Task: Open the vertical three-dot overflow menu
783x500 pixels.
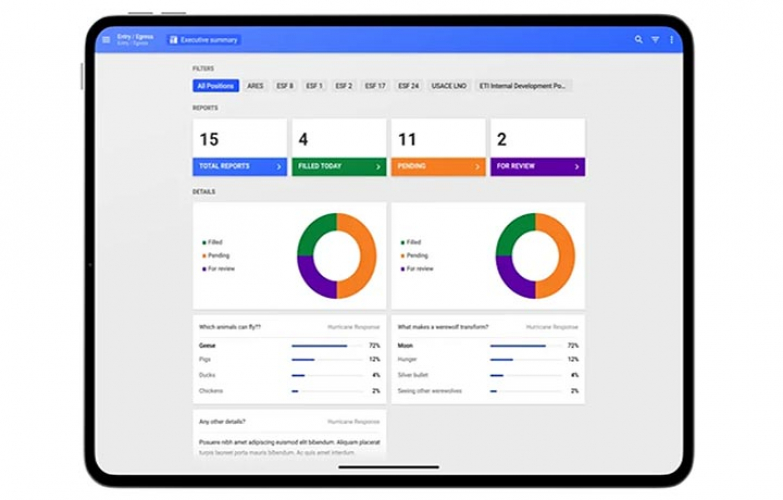Action: pyautogui.click(x=672, y=39)
